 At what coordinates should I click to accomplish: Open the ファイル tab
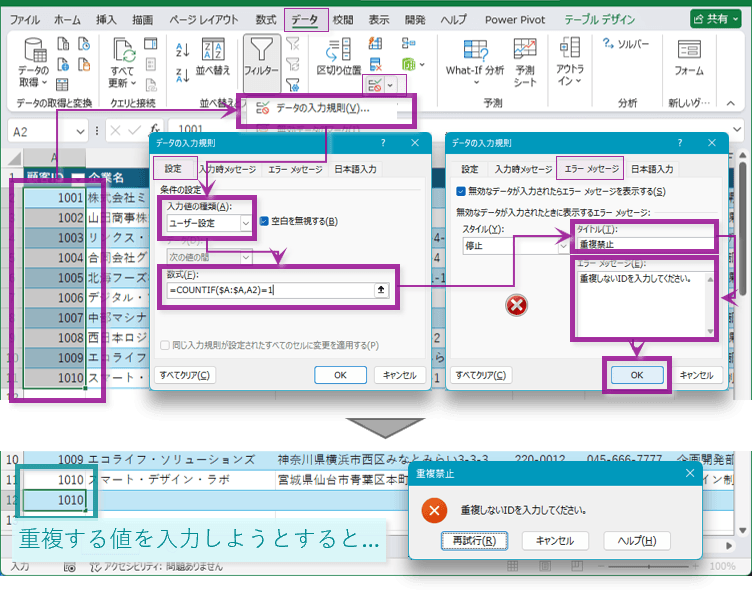(24, 20)
